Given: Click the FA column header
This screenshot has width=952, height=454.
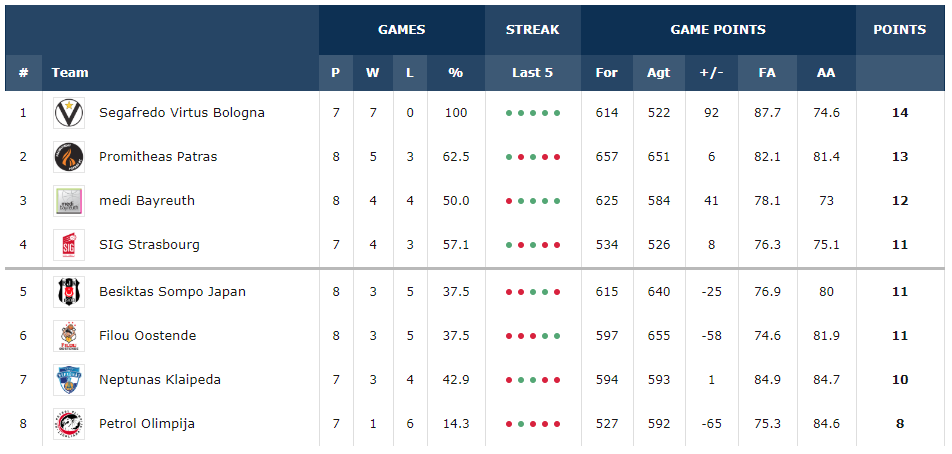Looking at the screenshot, I should point(767,73).
